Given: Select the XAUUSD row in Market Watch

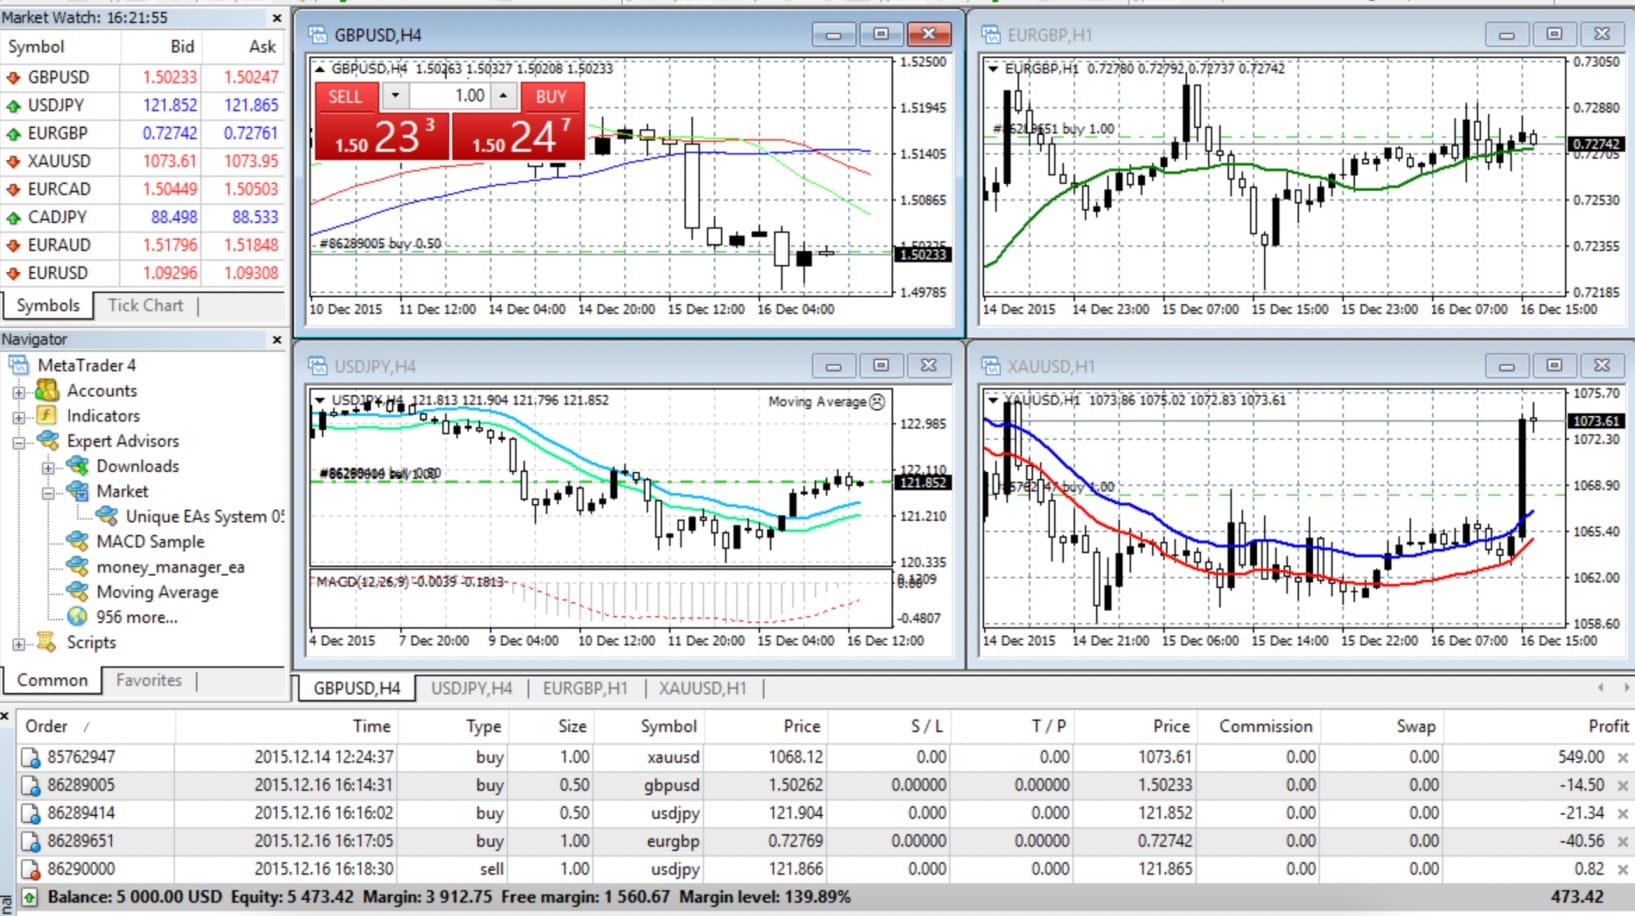Looking at the screenshot, I should [143, 161].
